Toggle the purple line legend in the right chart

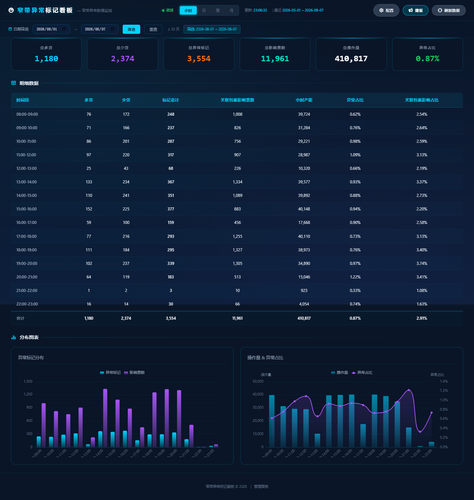362,372
